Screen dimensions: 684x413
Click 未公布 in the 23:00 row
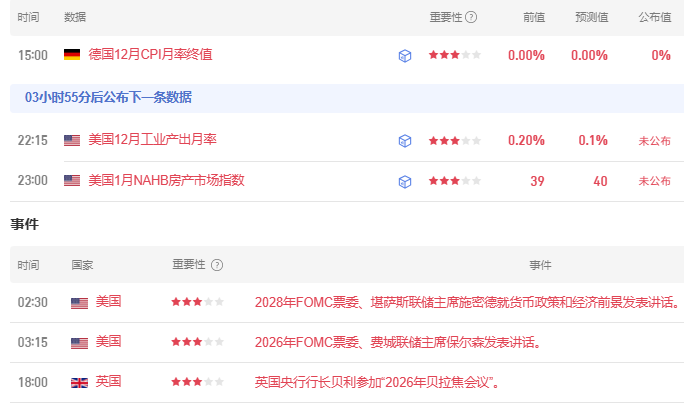(655, 181)
